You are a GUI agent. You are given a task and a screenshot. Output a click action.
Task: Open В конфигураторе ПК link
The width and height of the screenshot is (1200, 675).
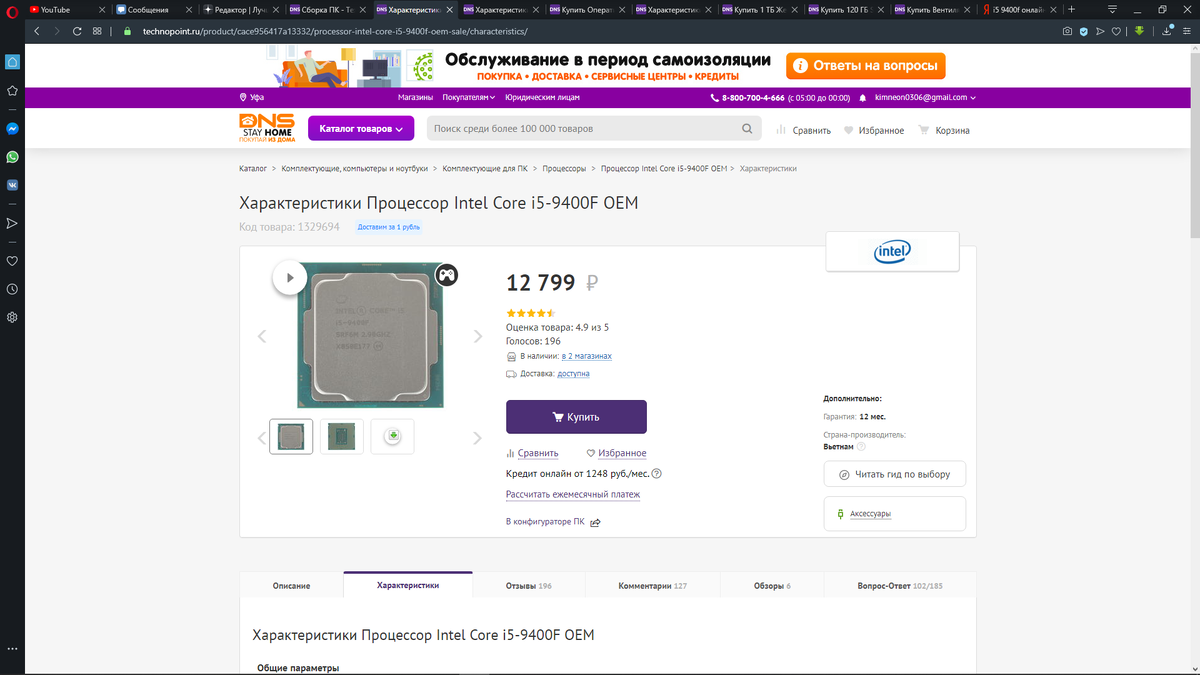[553, 522]
